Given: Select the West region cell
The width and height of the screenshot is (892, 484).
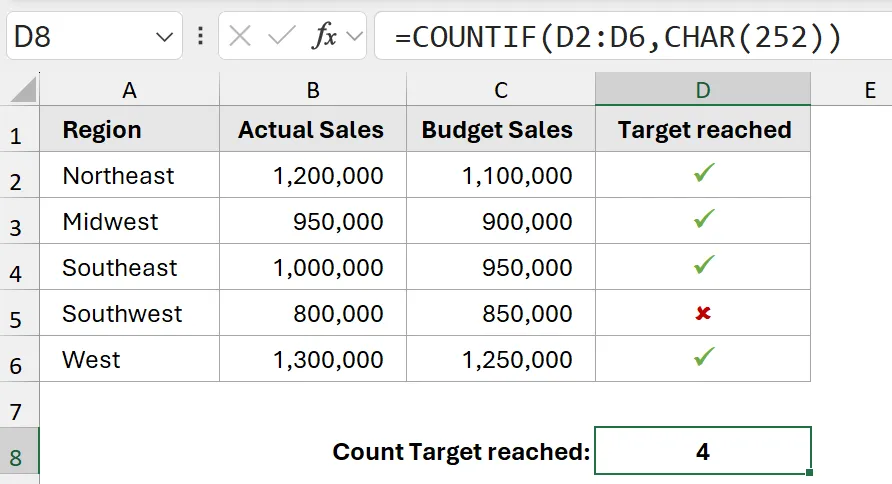Looking at the screenshot, I should 130,359.
